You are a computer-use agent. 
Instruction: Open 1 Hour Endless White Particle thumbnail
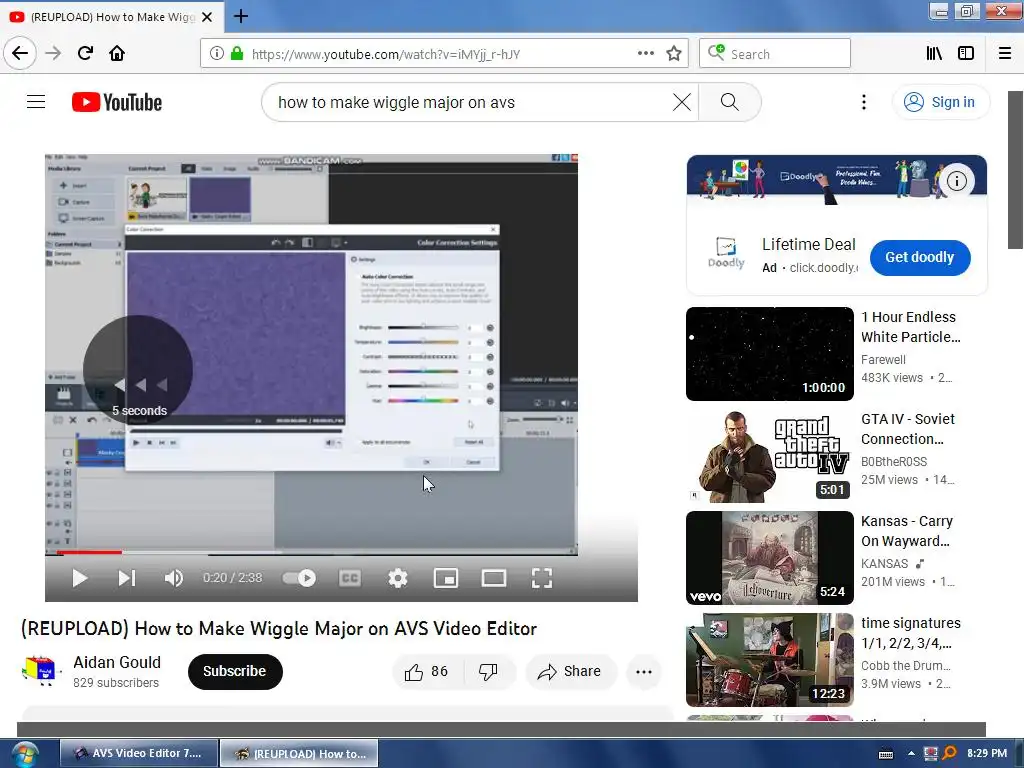[769, 354]
